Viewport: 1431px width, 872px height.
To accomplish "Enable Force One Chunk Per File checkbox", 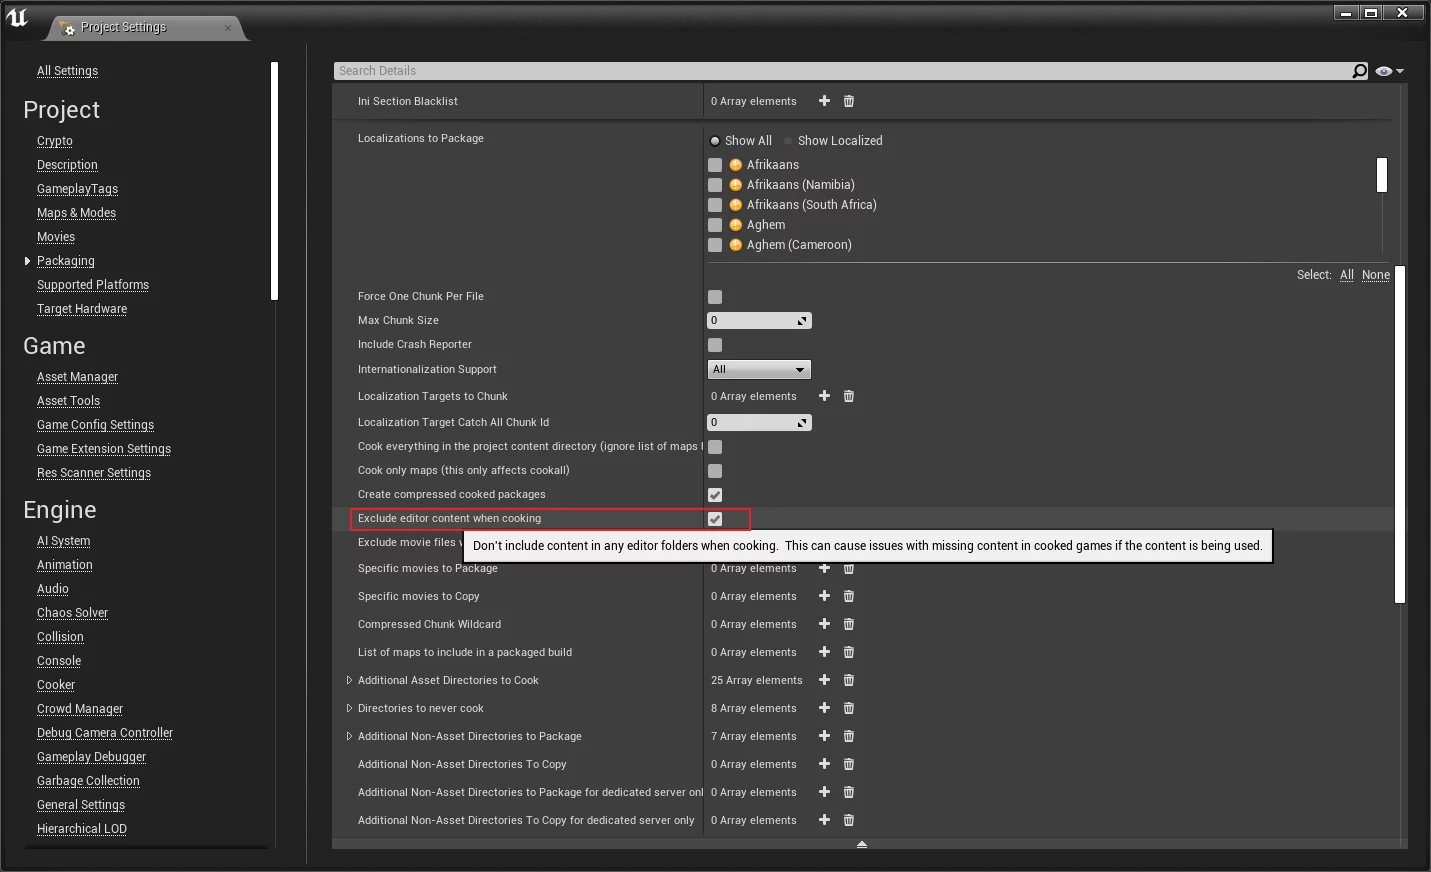I will pyautogui.click(x=715, y=297).
